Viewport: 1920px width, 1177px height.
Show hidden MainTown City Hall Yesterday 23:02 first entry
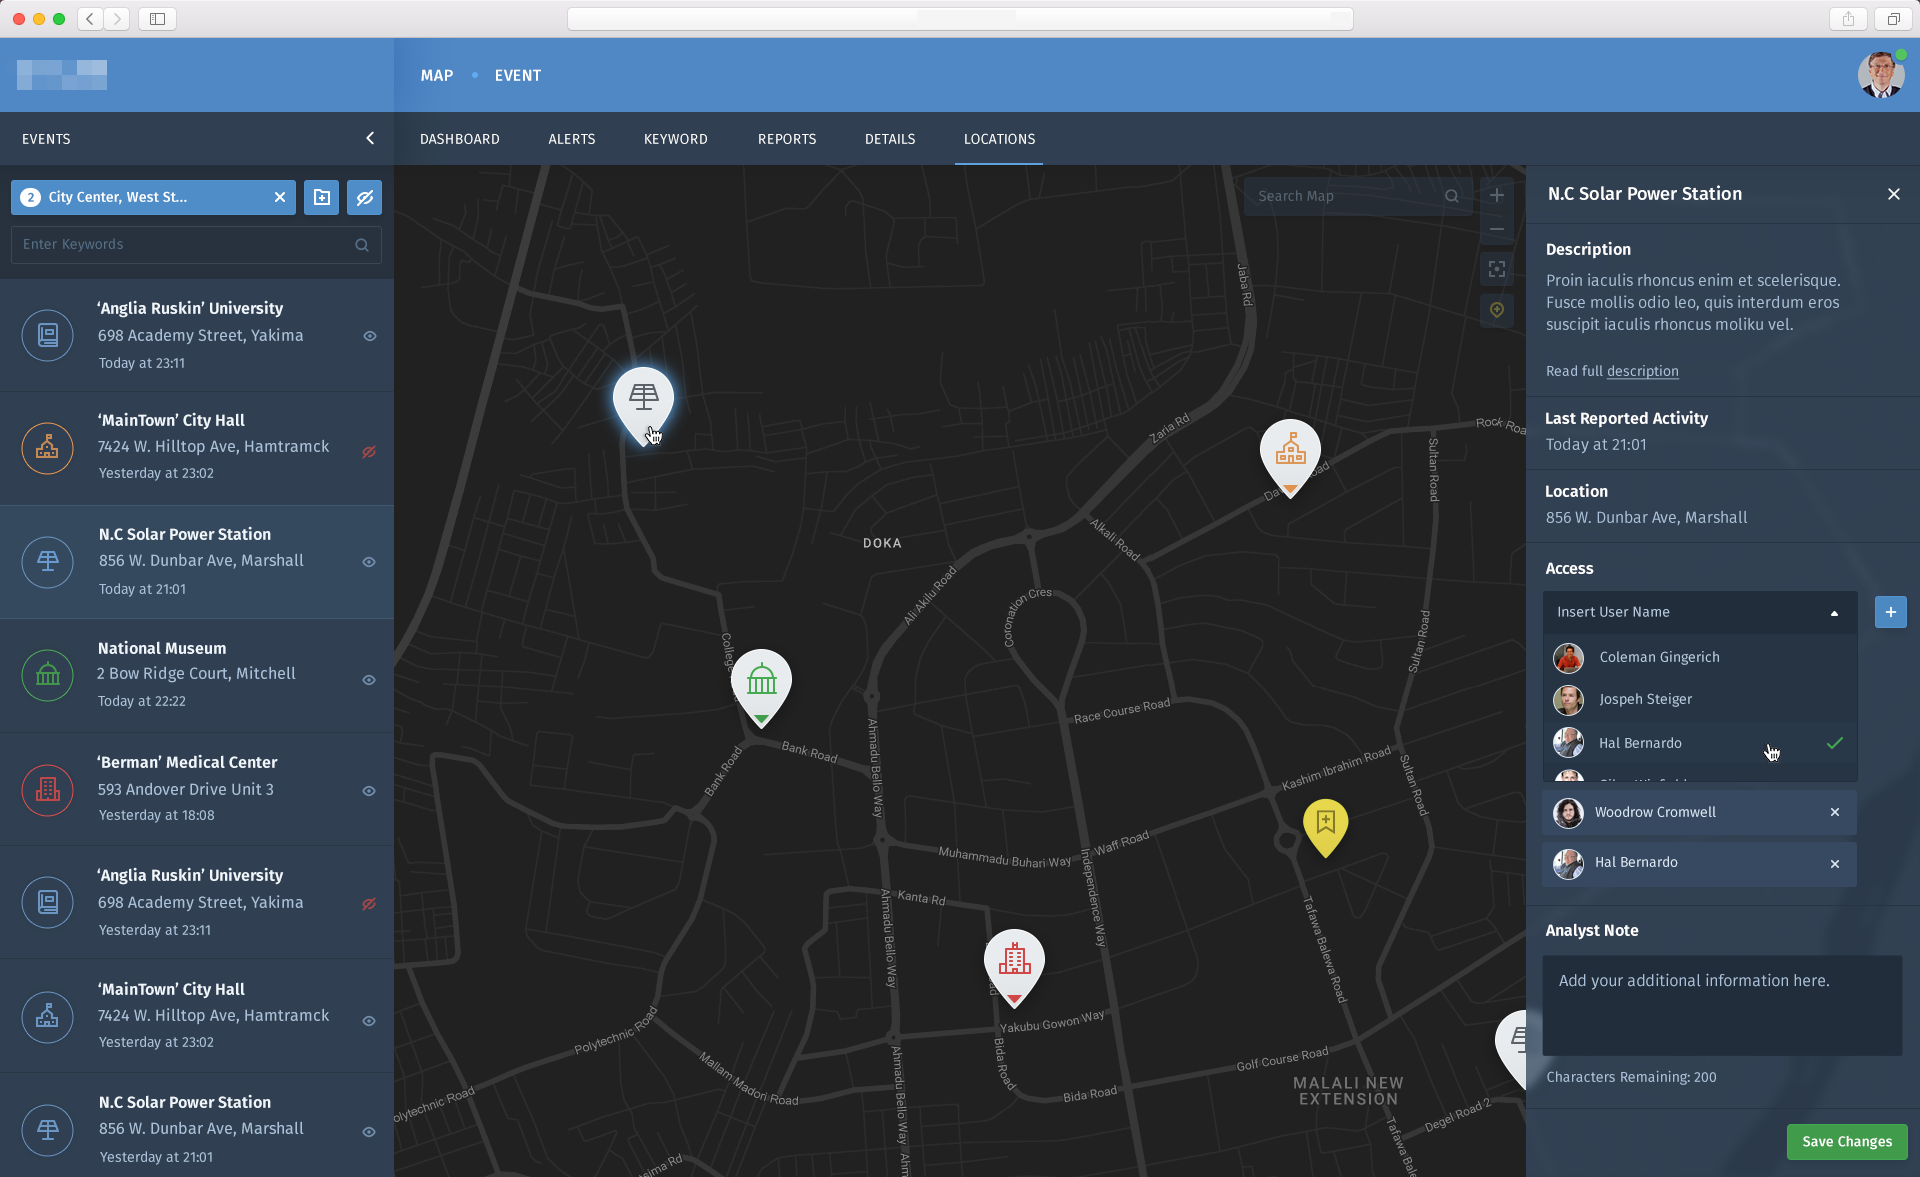(369, 452)
